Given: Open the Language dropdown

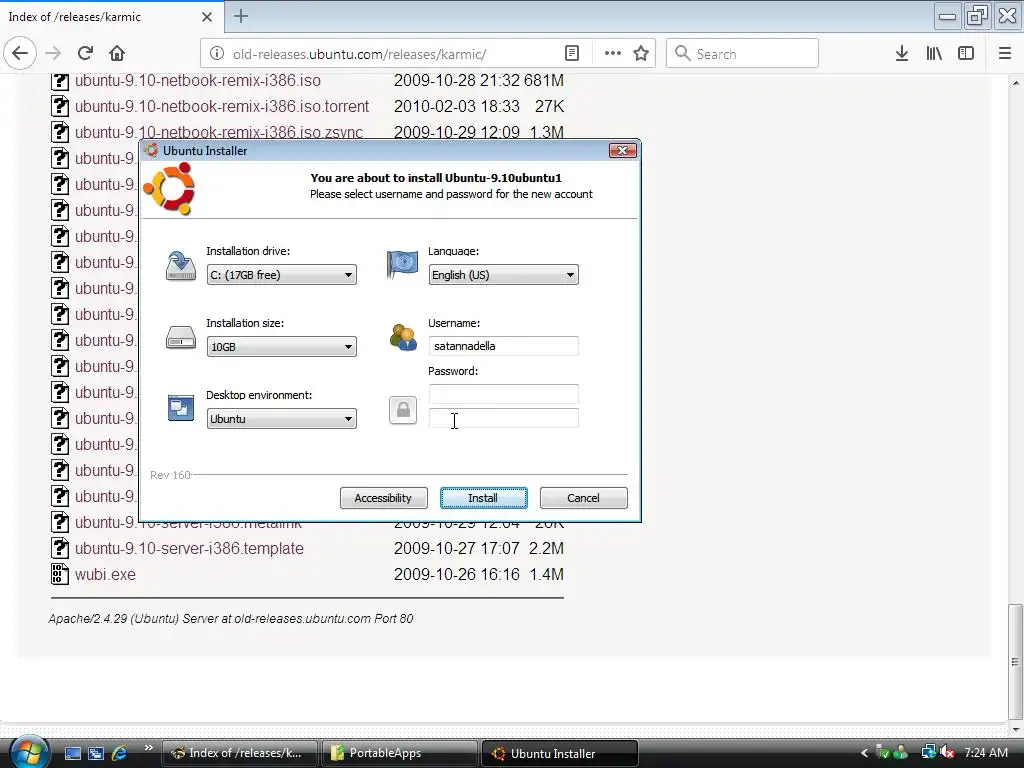Looking at the screenshot, I should tap(504, 275).
